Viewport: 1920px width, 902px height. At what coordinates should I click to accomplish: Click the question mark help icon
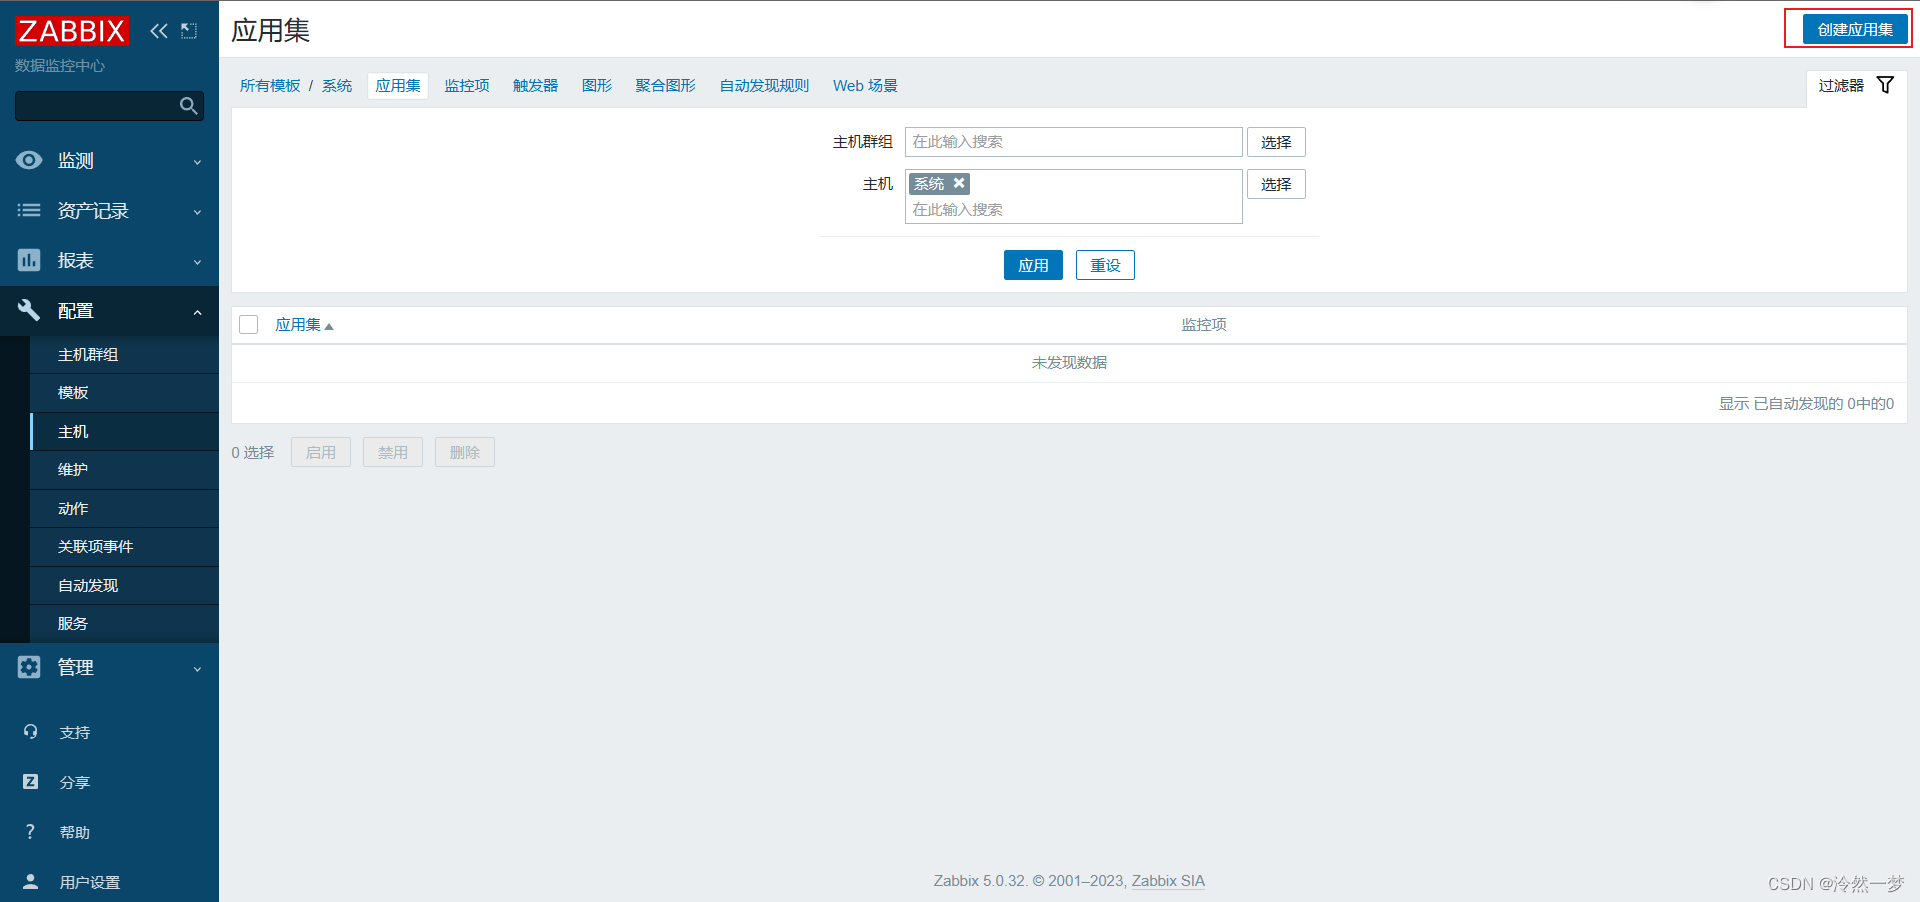[30, 832]
